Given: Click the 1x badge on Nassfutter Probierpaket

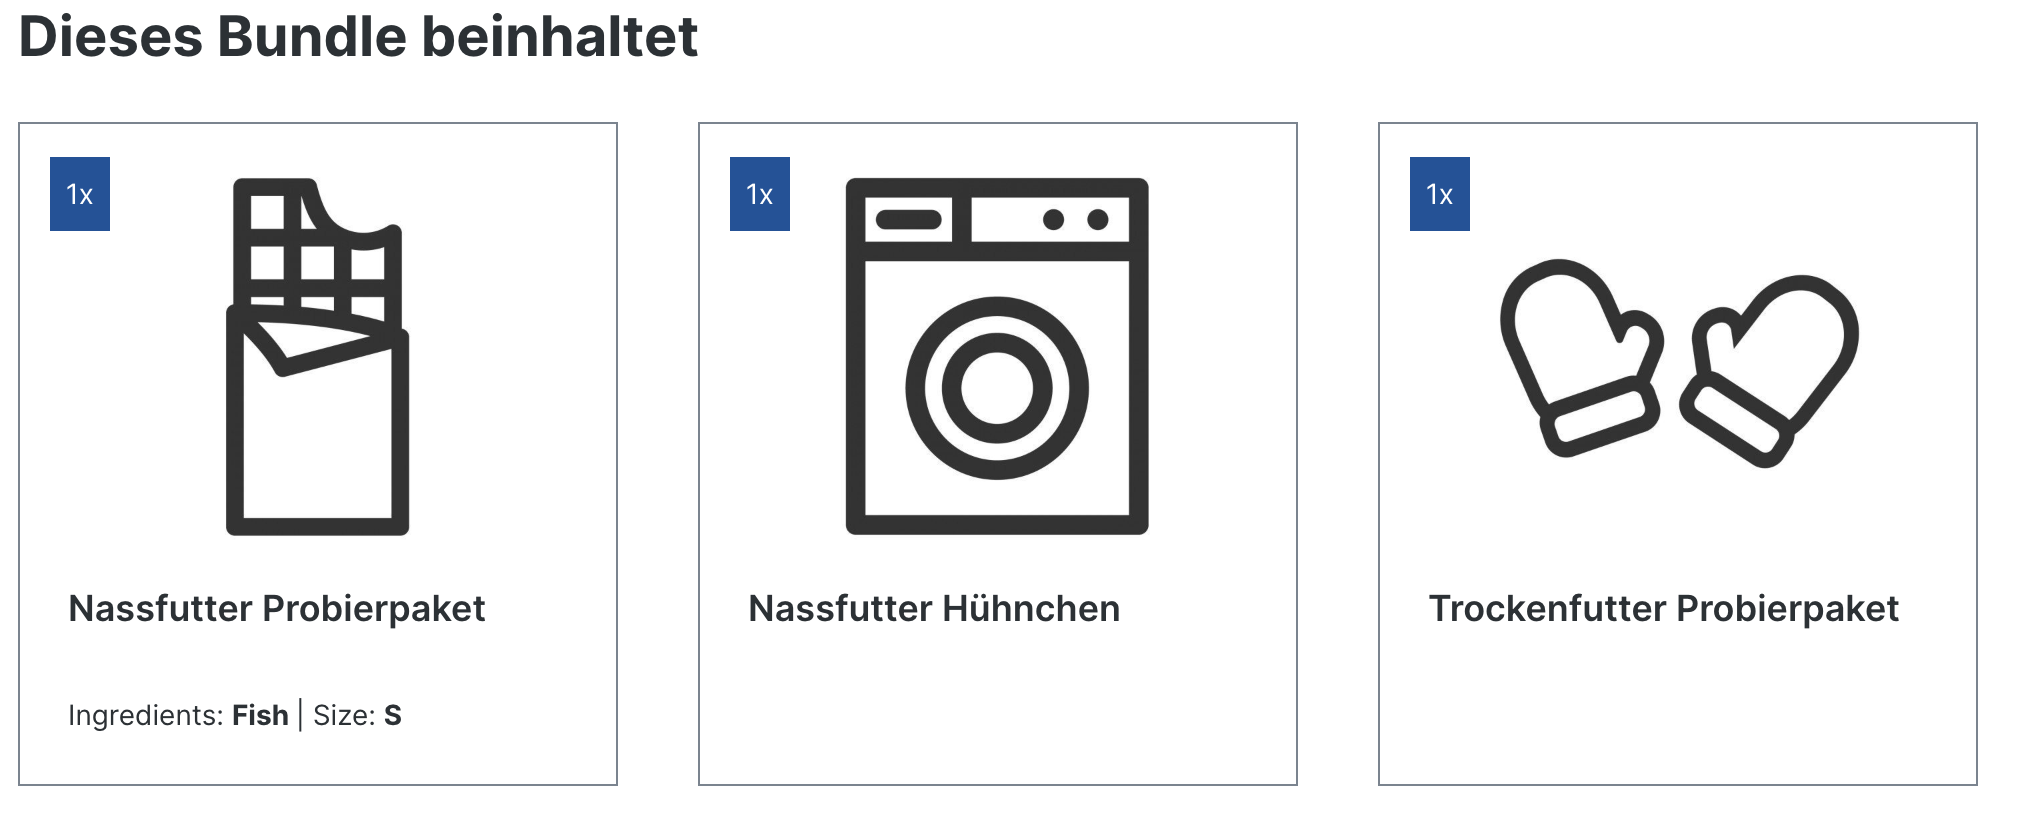Looking at the screenshot, I should pyautogui.click(x=80, y=194).
